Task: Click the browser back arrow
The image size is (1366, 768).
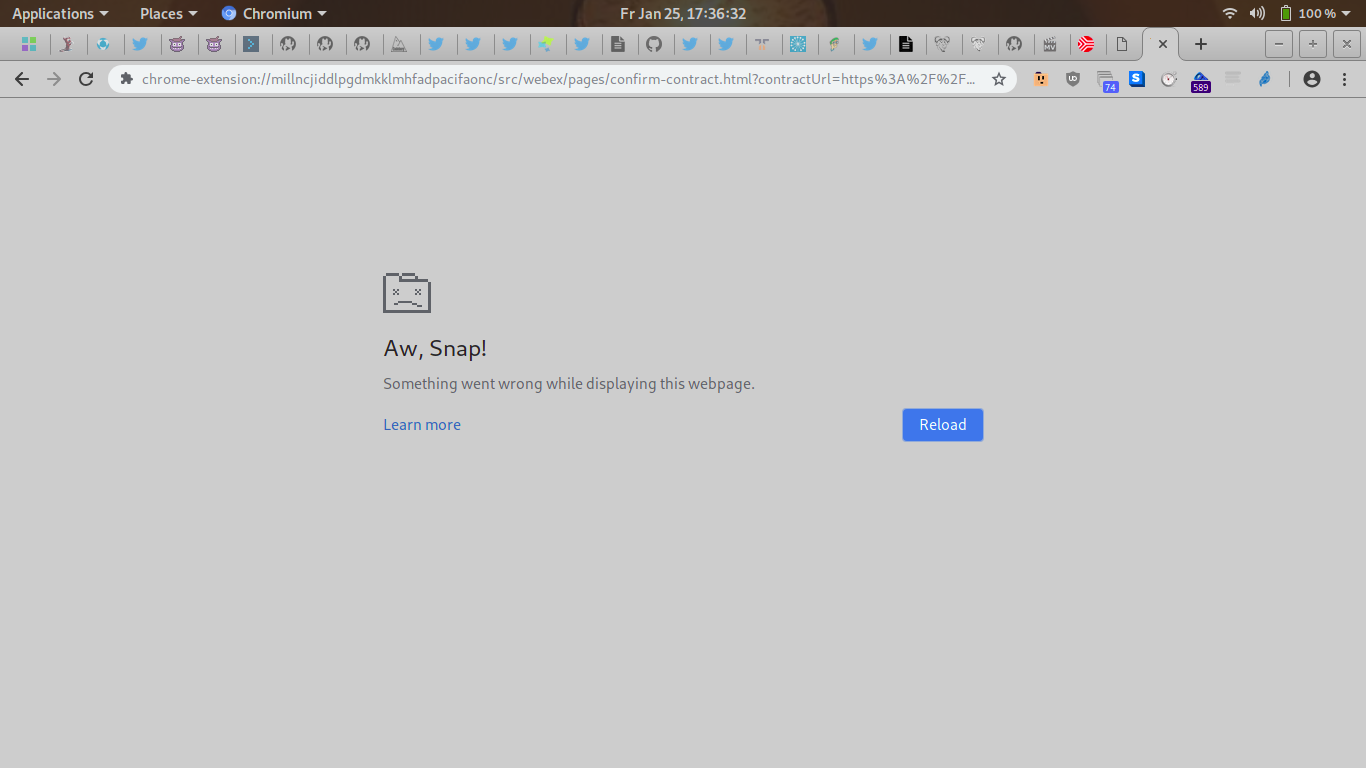Action: pos(22,79)
